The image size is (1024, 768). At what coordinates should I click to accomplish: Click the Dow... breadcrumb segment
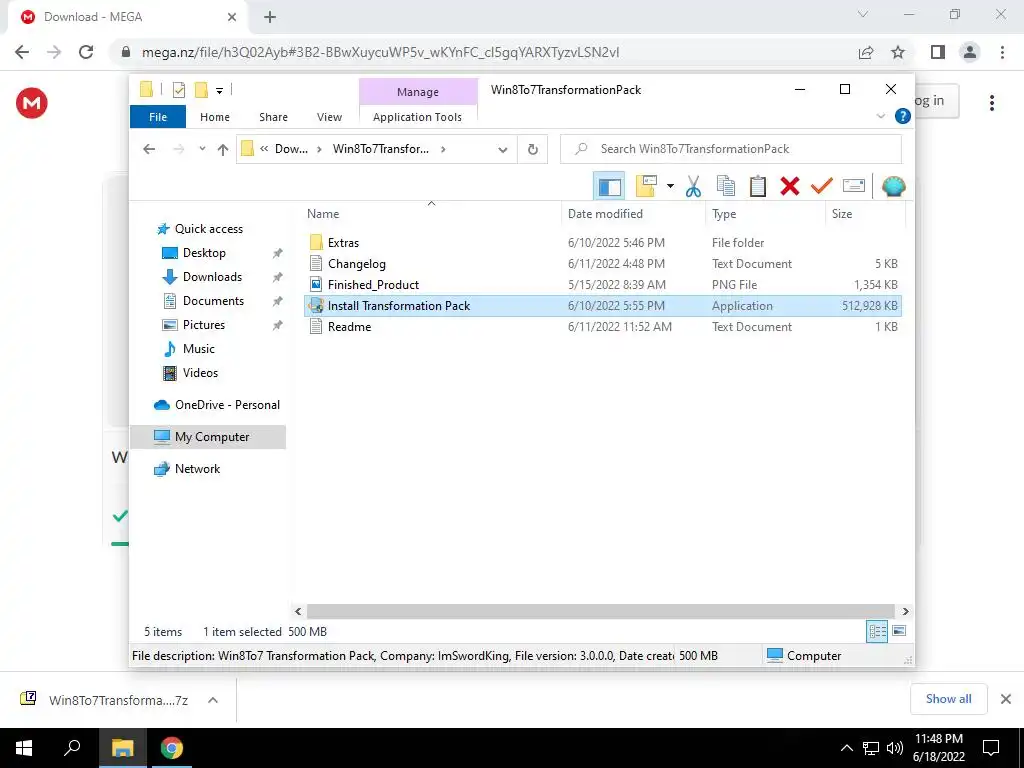pos(291,149)
